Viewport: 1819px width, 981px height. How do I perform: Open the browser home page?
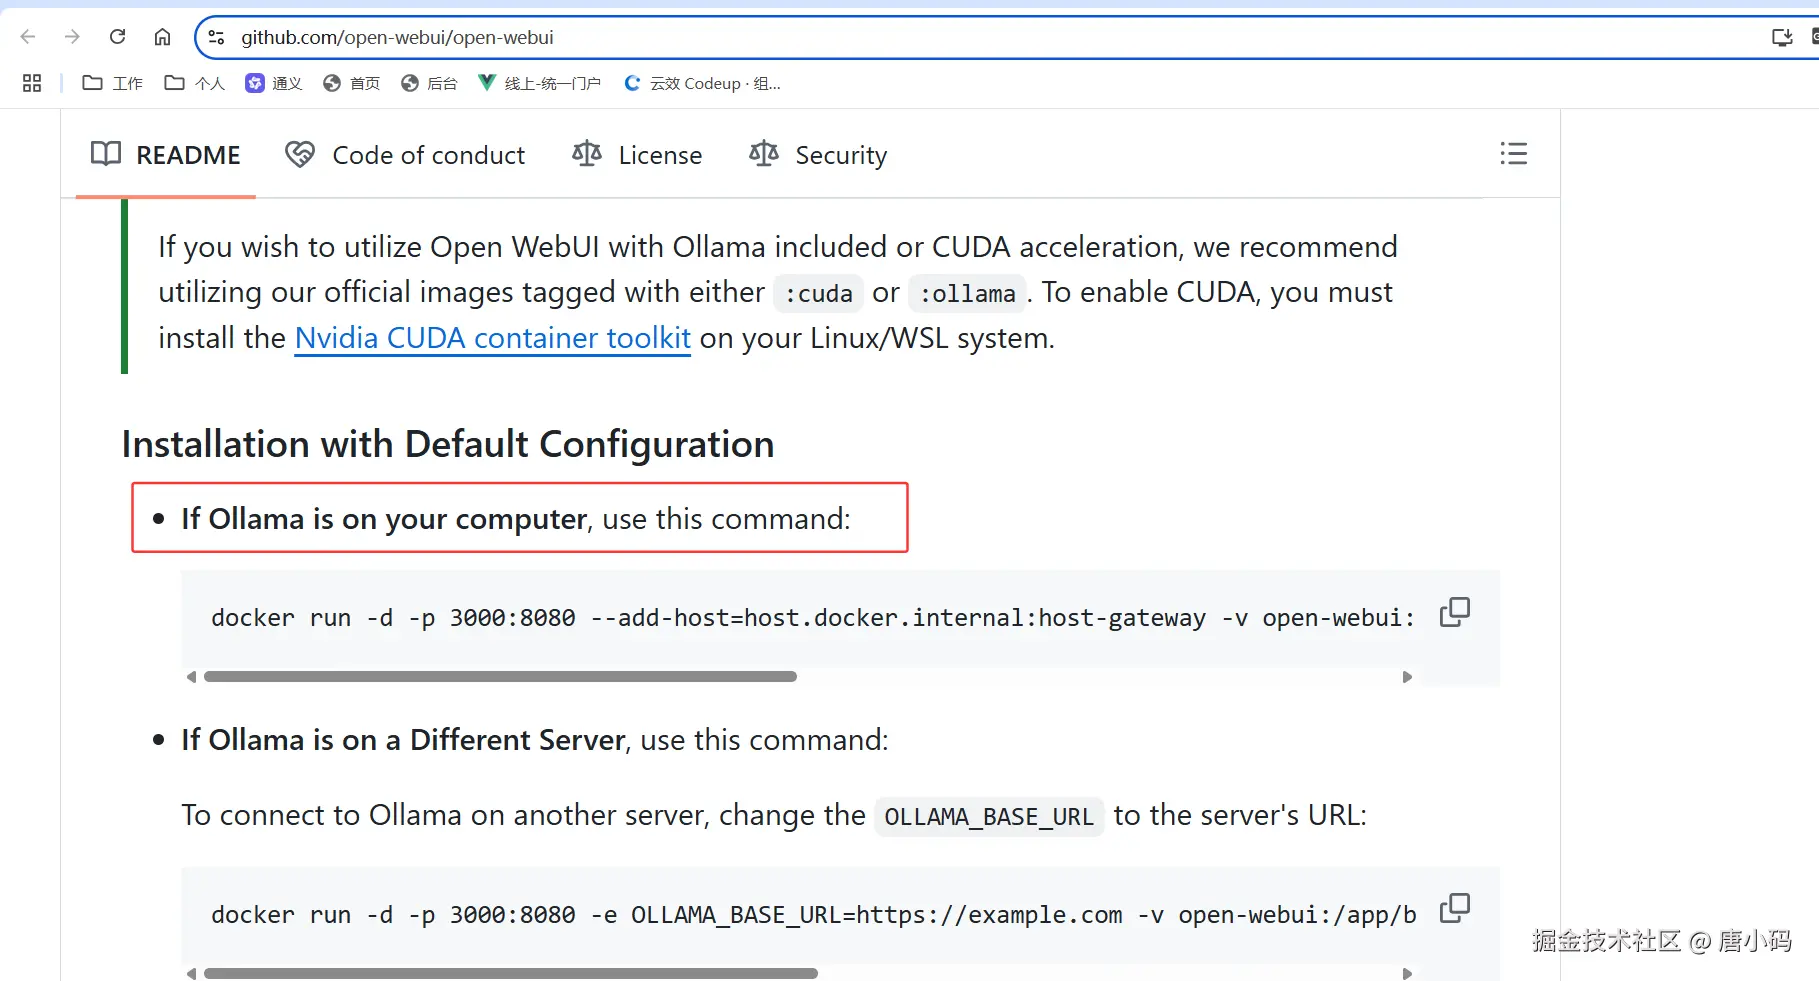coord(162,36)
